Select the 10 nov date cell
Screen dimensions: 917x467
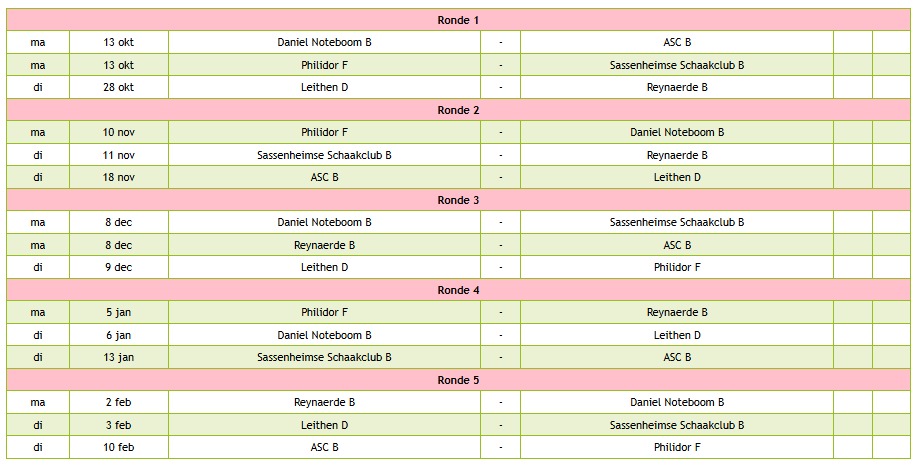click(118, 132)
